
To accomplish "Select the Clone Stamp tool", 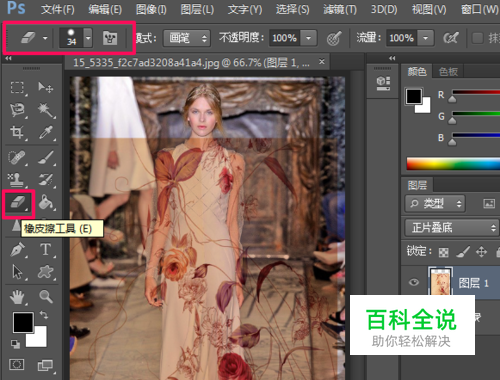I will (x=17, y=180).
